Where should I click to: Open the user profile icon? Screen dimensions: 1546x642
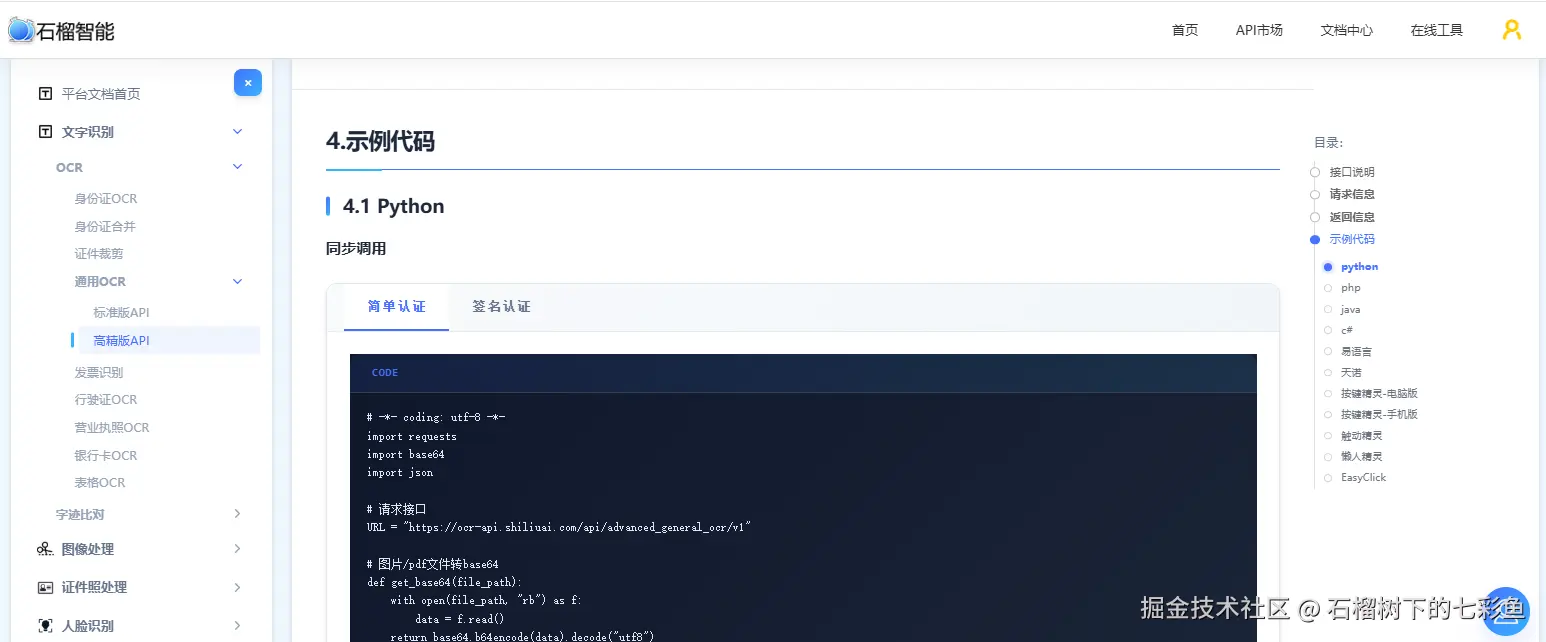click(1512, 30)
